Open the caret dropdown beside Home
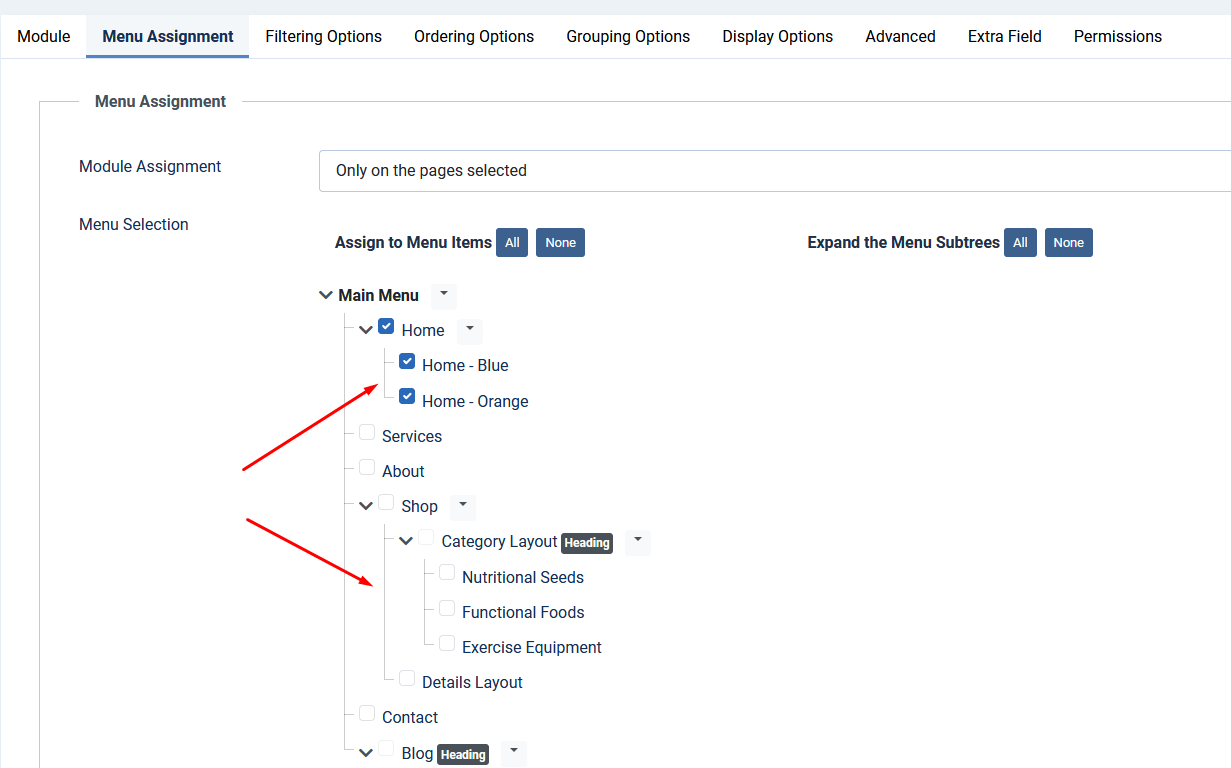The image size is (1231, 768). coord(469,330)
